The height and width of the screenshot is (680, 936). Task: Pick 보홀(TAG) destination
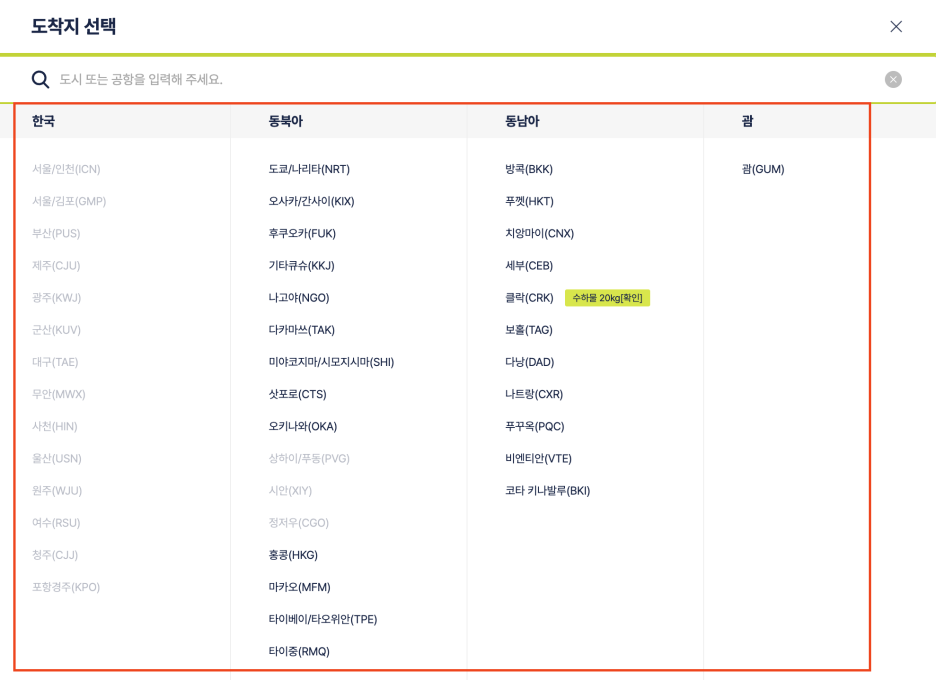pyautogui.click(x=529, y=330)
